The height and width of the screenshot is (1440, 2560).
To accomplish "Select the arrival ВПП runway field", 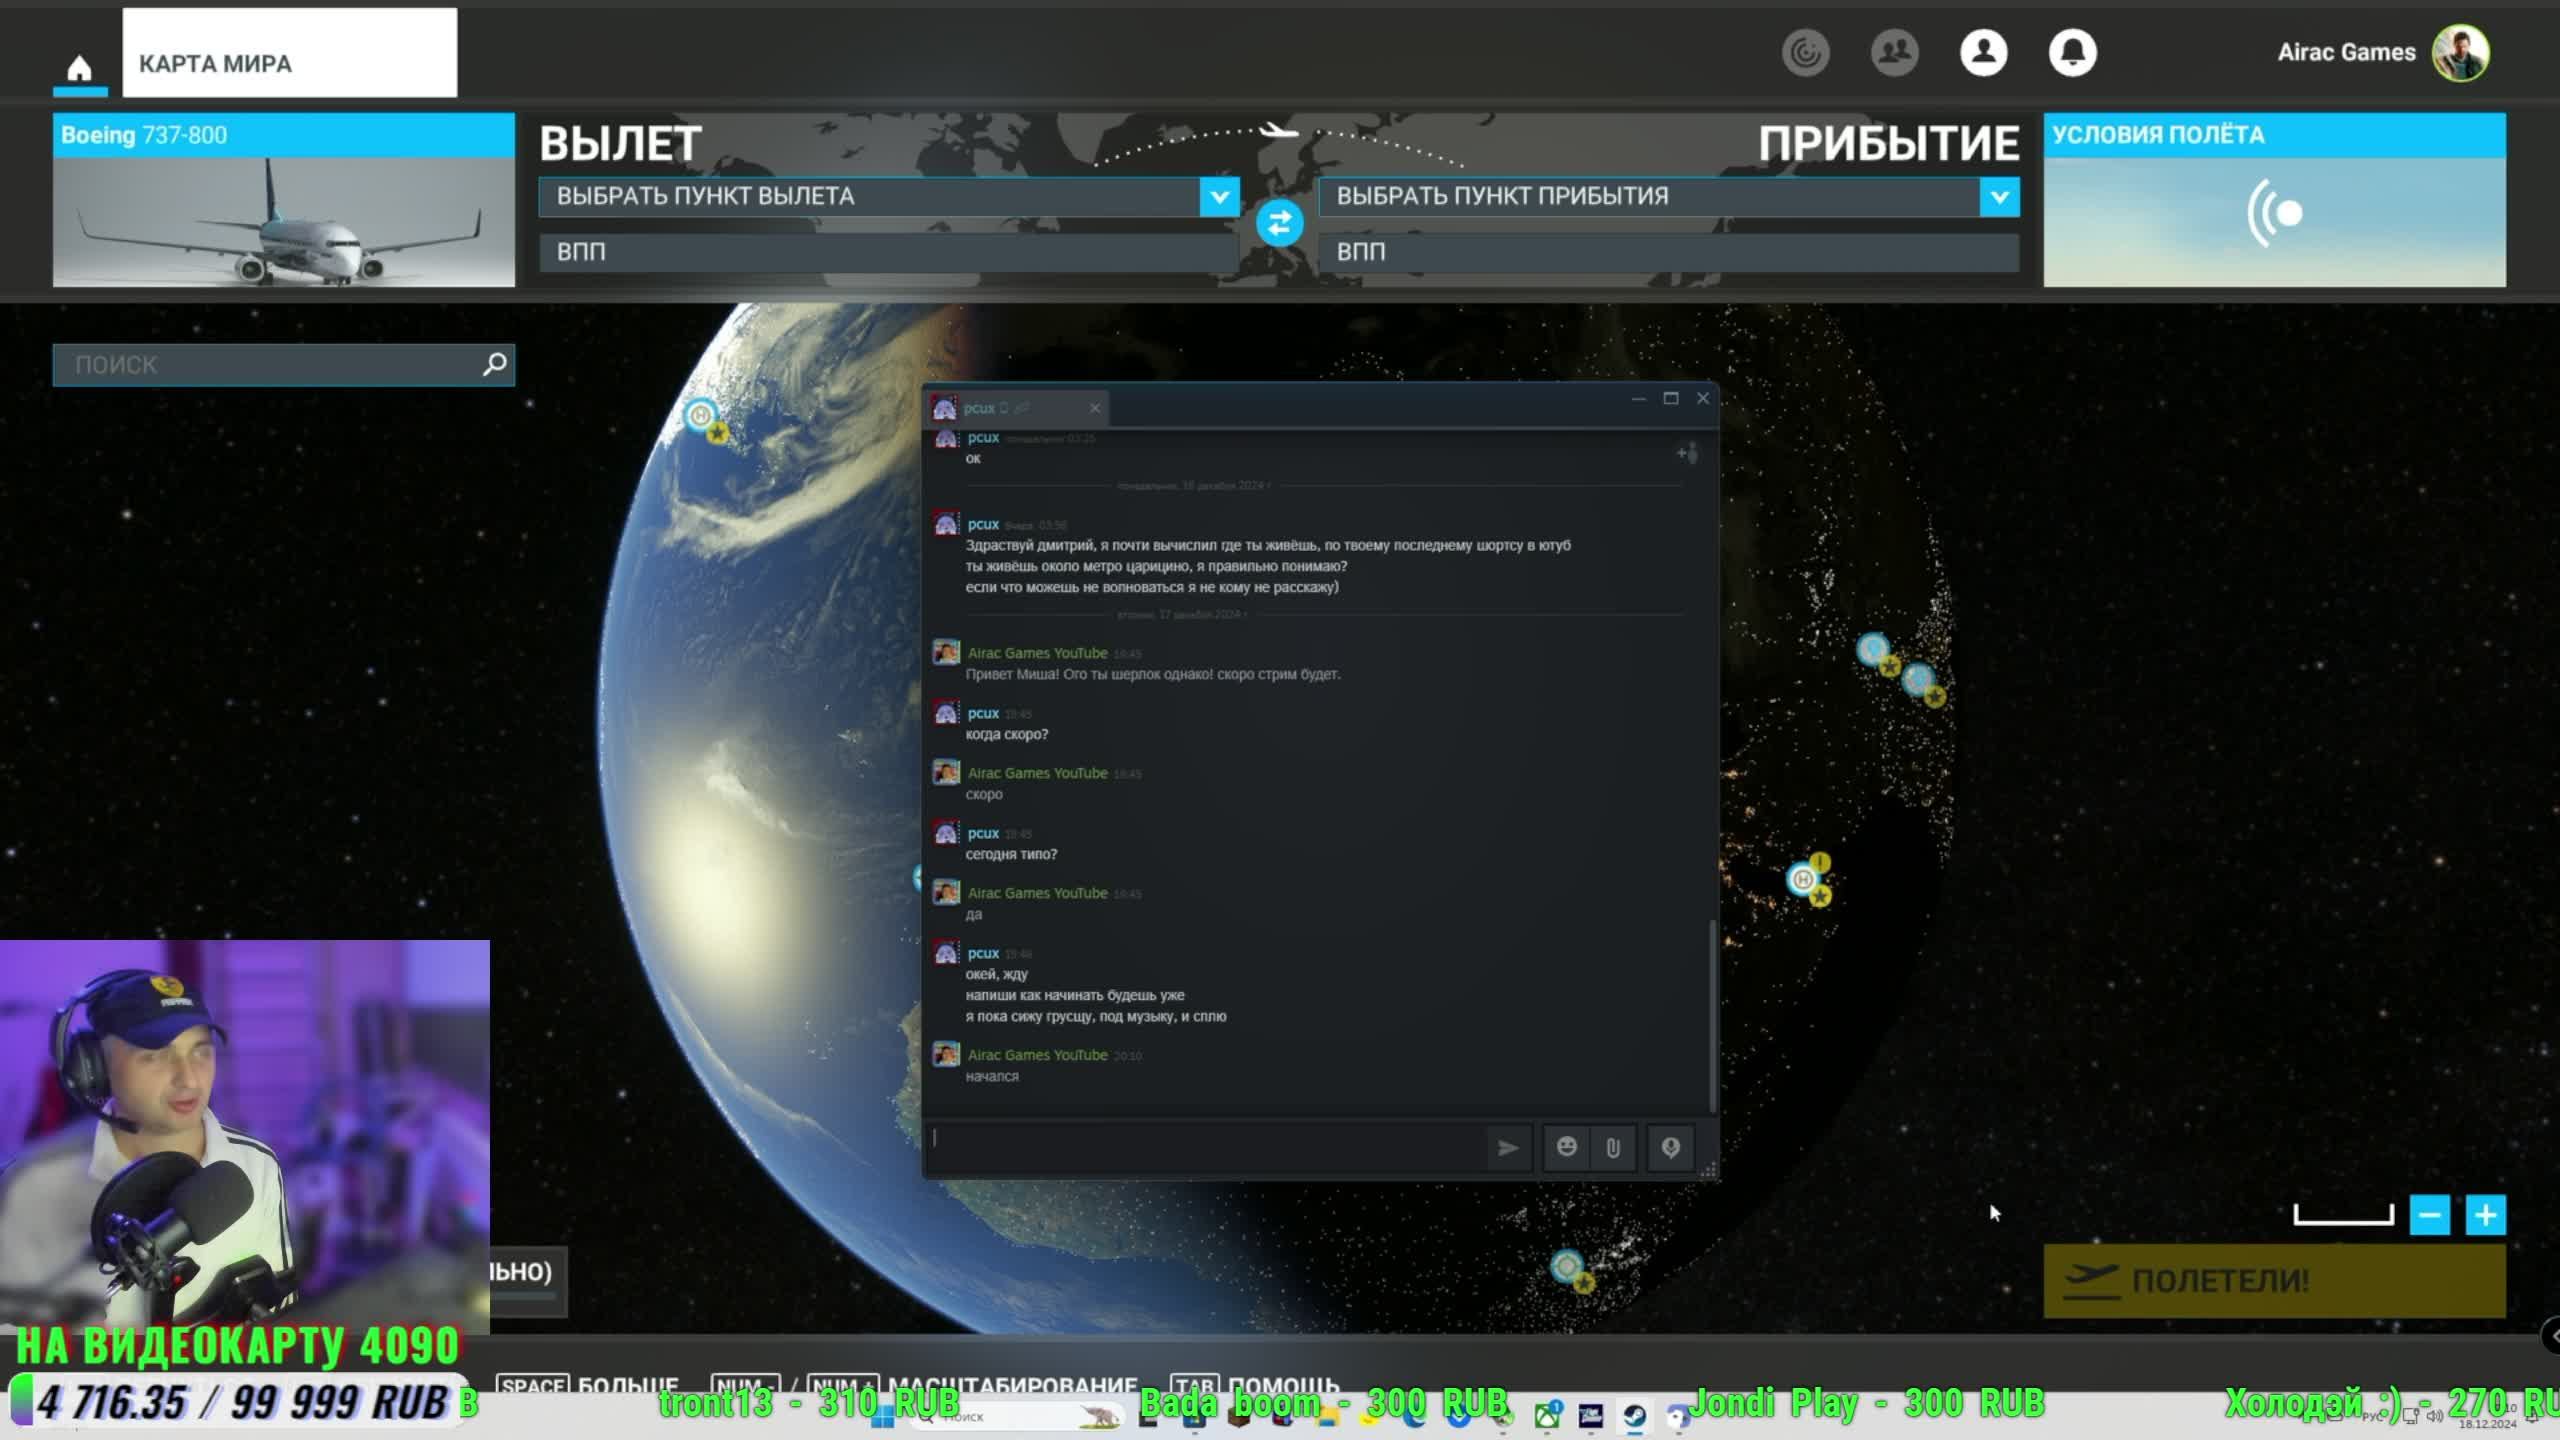I will [1668, 252].
